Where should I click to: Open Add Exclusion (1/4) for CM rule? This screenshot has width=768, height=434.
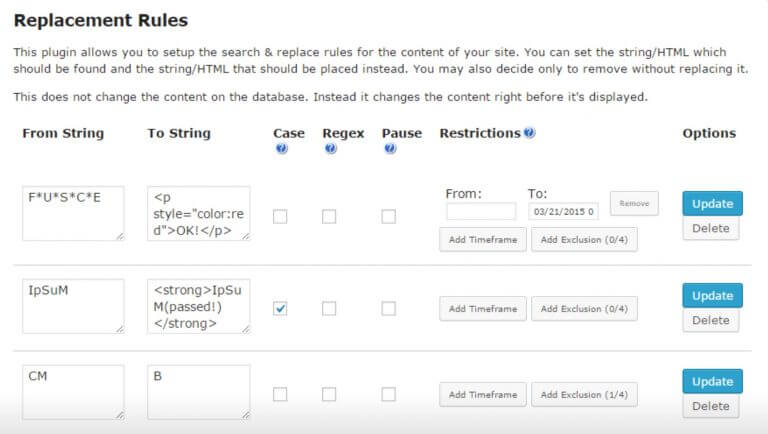[584, 394]
